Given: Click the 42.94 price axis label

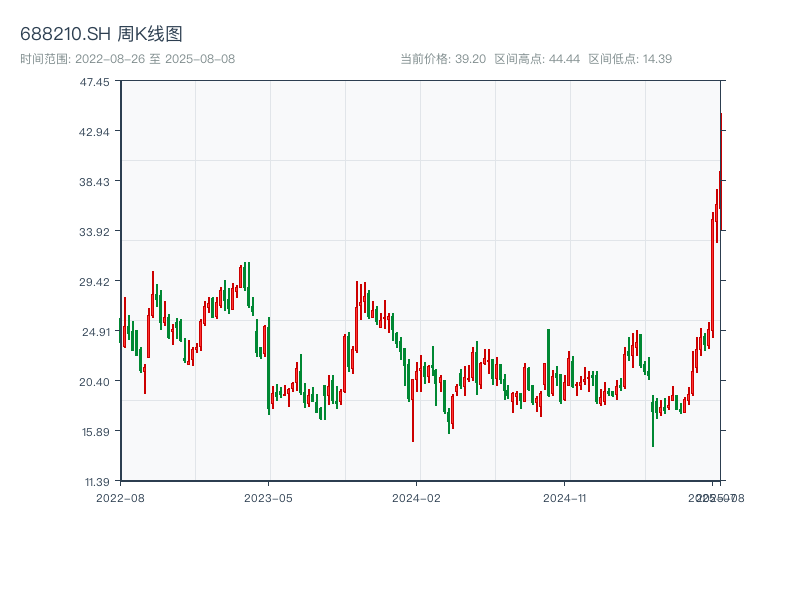Looking at the screenshot, I should point(96,132).
